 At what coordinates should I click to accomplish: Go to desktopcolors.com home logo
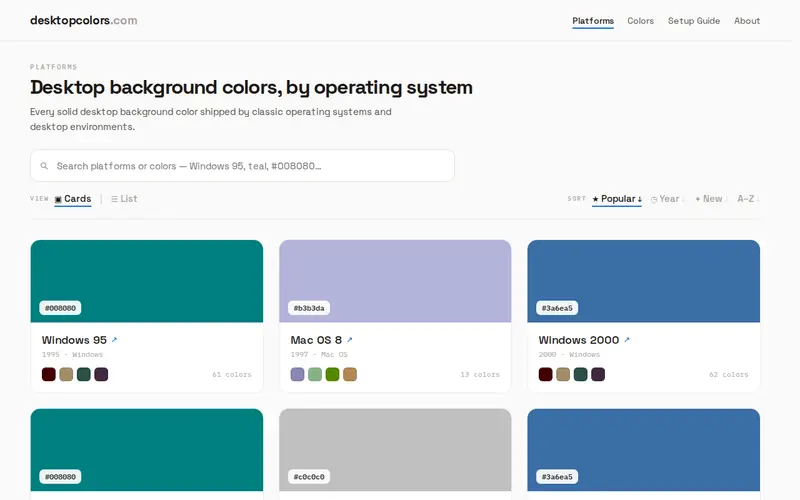(84, 20)
